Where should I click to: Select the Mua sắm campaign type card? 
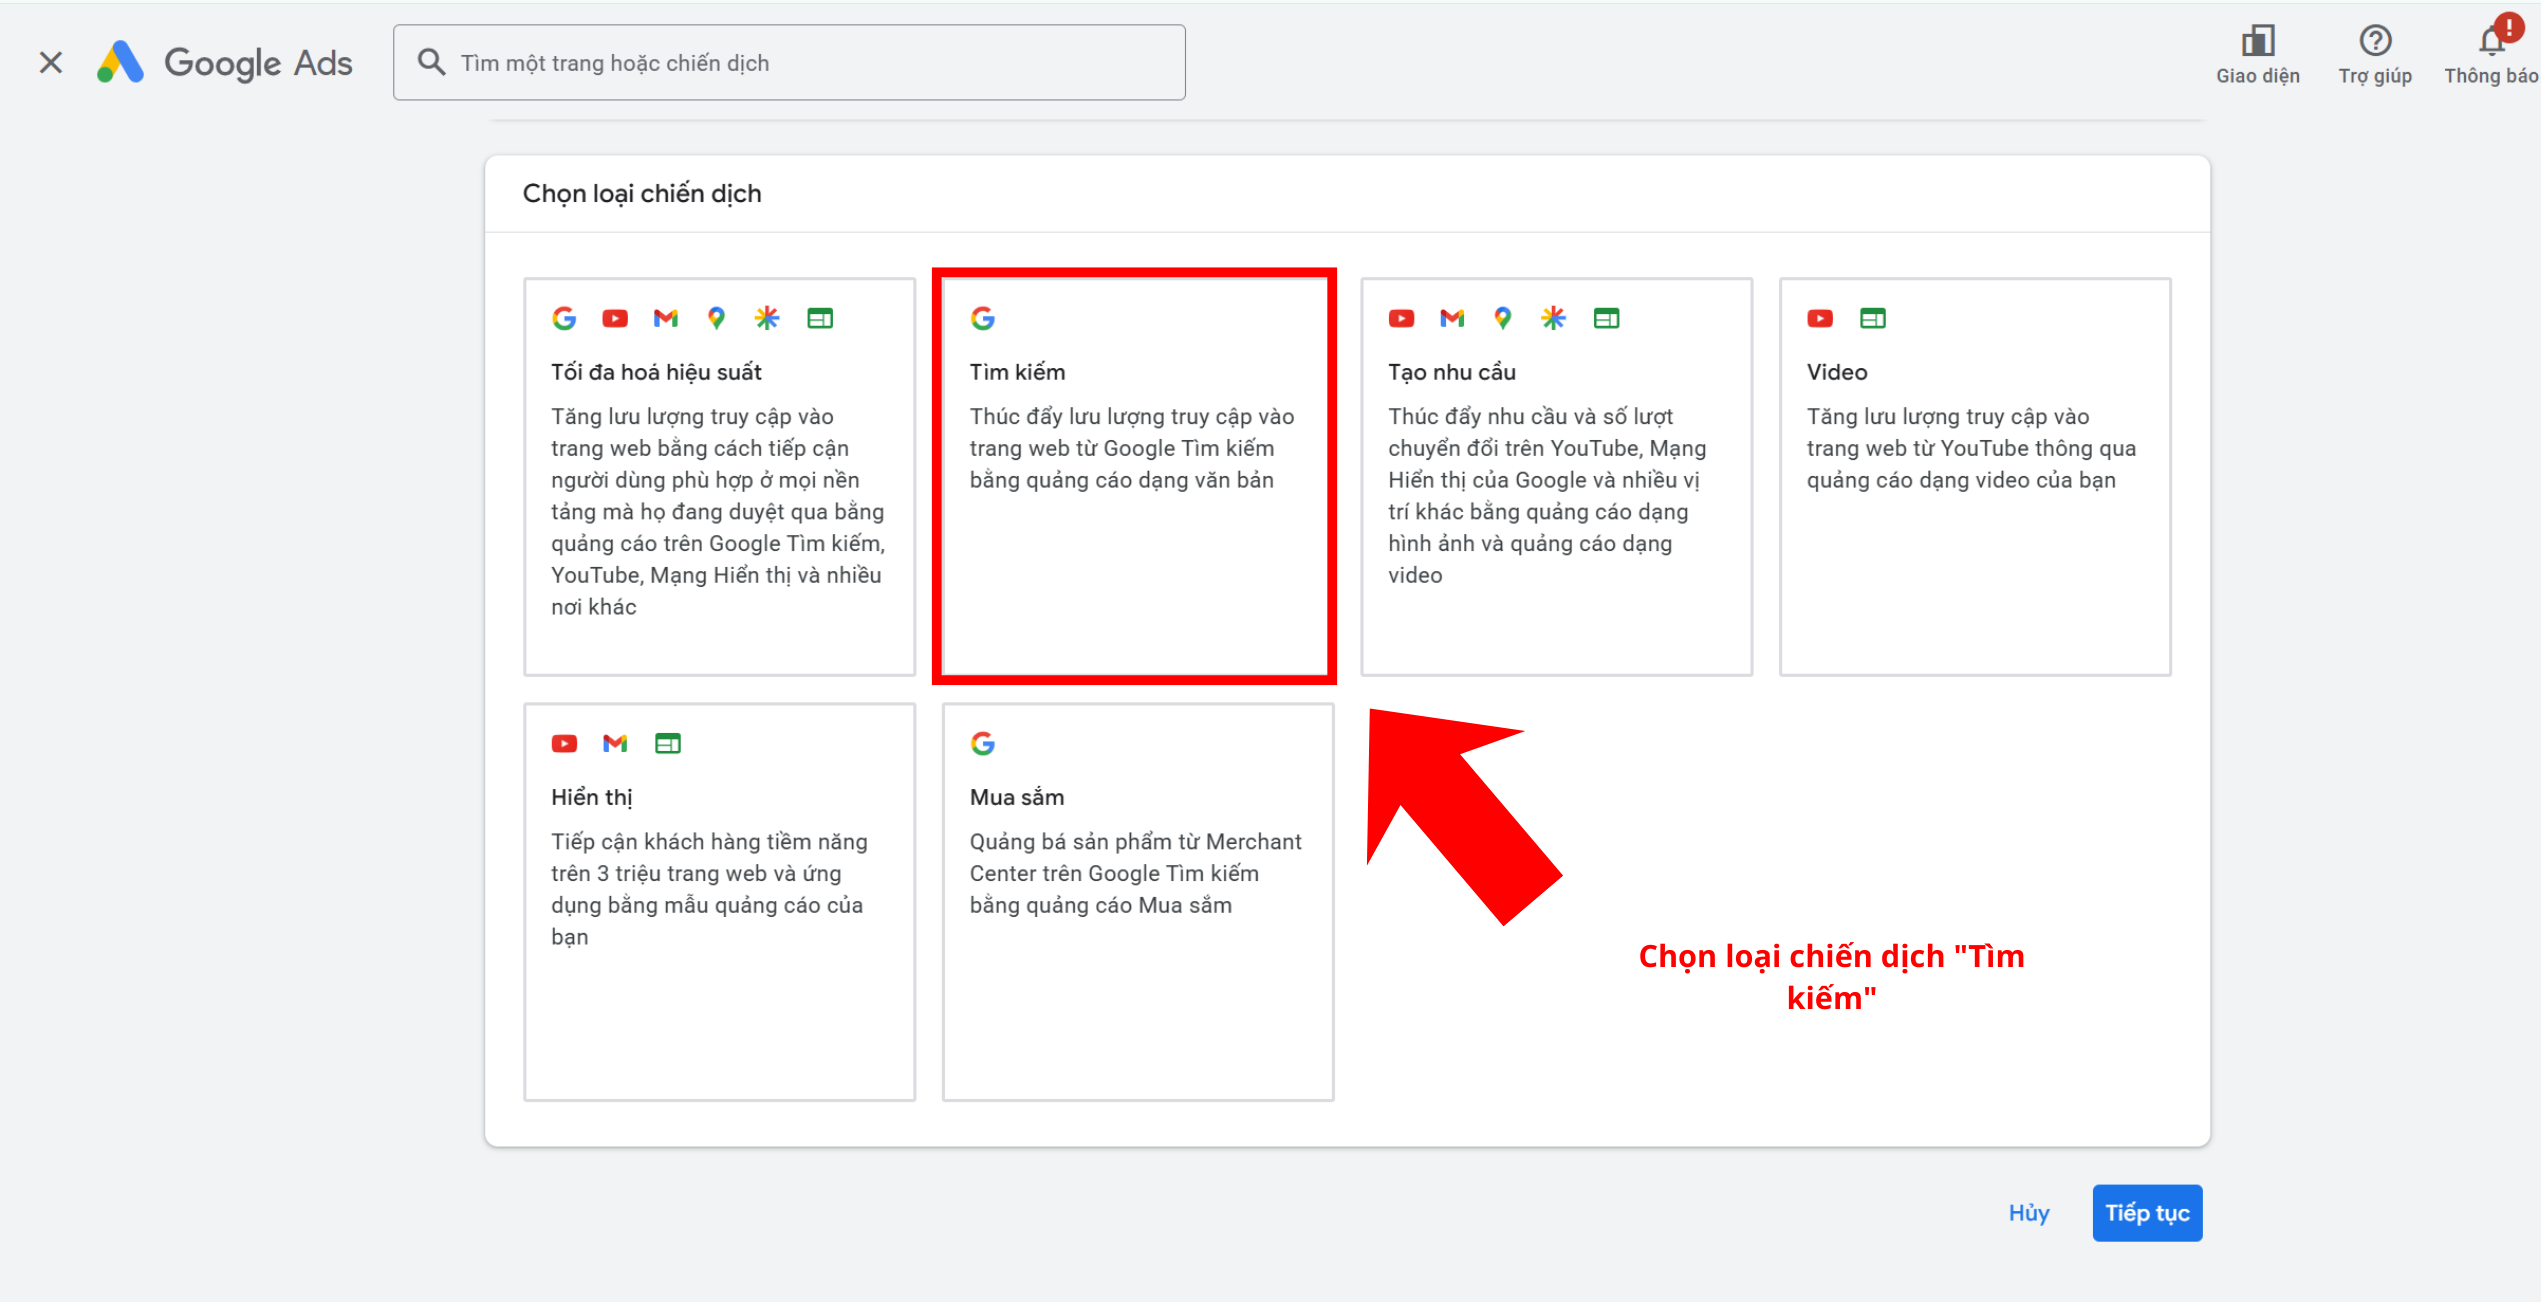(1137, 902)
